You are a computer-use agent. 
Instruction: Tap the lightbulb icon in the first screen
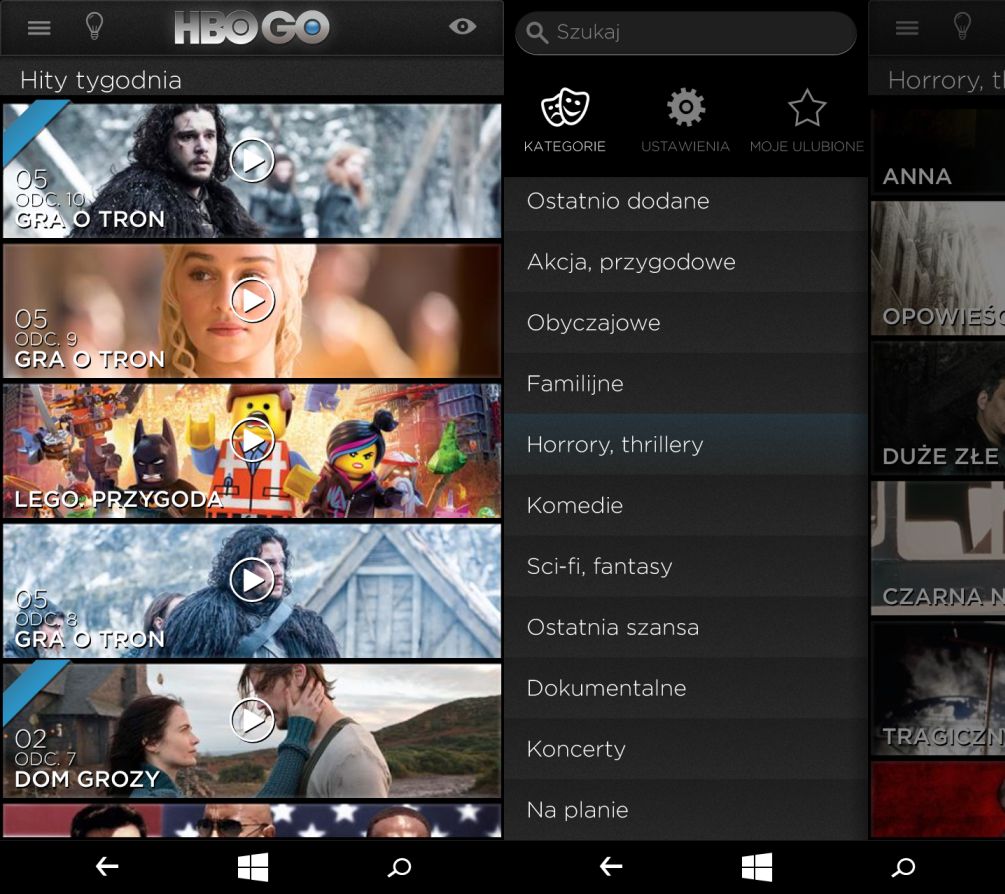coord(94,26)
